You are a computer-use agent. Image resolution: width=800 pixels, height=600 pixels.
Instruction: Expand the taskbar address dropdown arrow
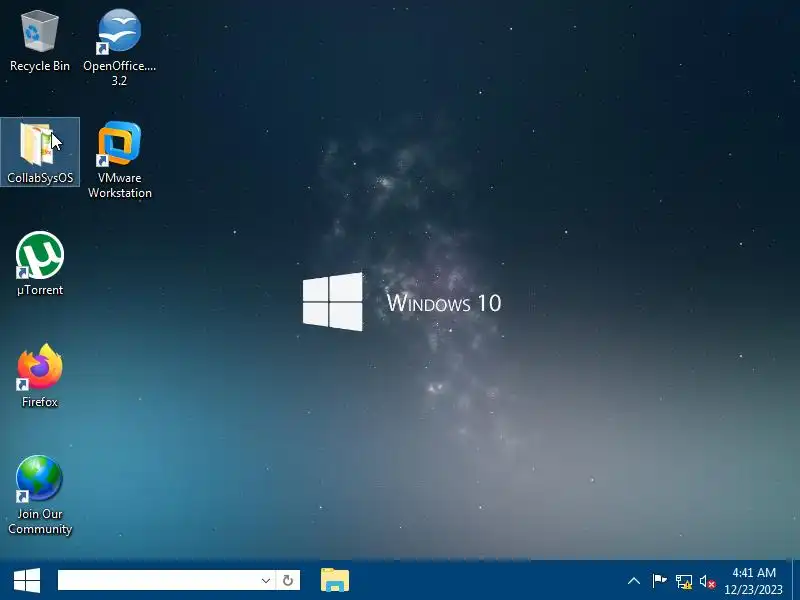coord(265,581)
